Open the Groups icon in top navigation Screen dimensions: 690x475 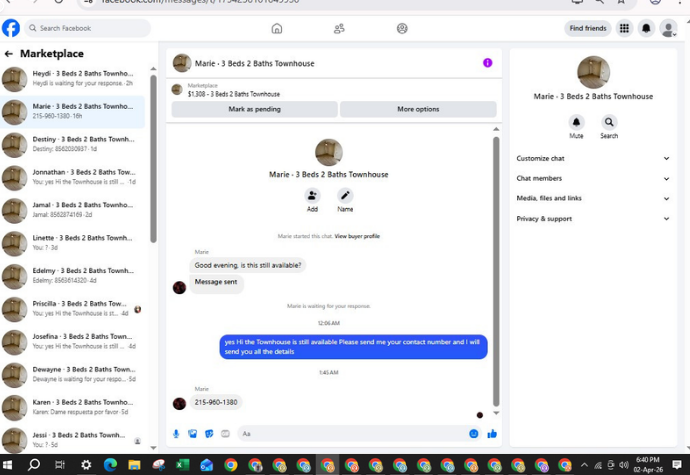pos(402,29)
